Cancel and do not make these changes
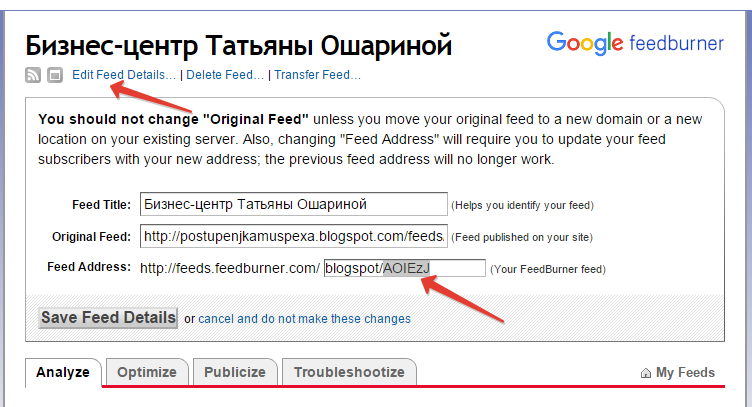Viewport: 752px width, 407px height. 304,319
